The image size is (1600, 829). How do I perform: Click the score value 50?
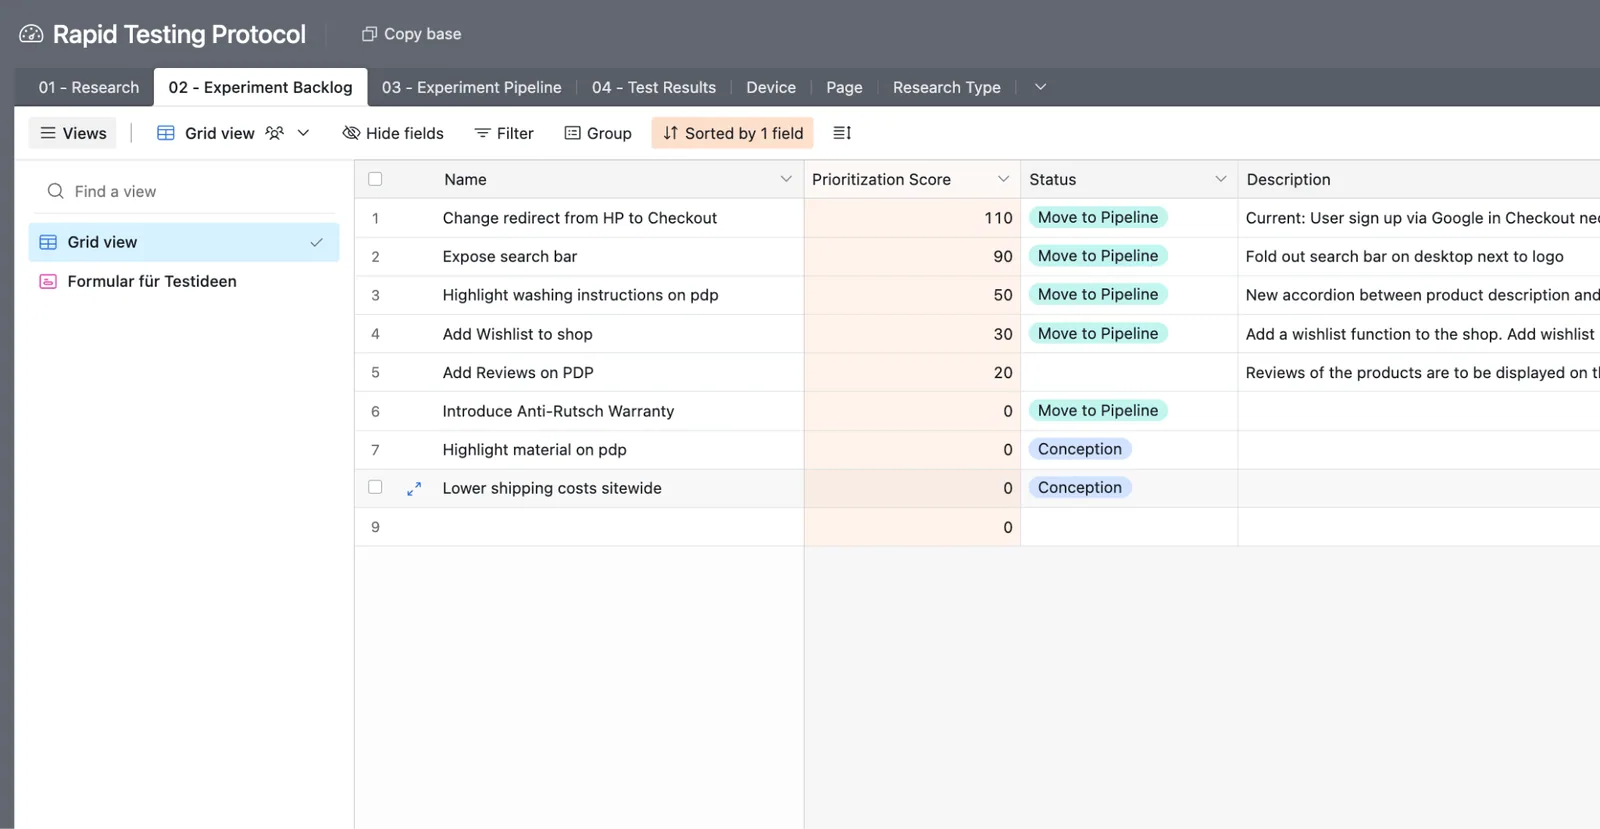[1003, 295]
